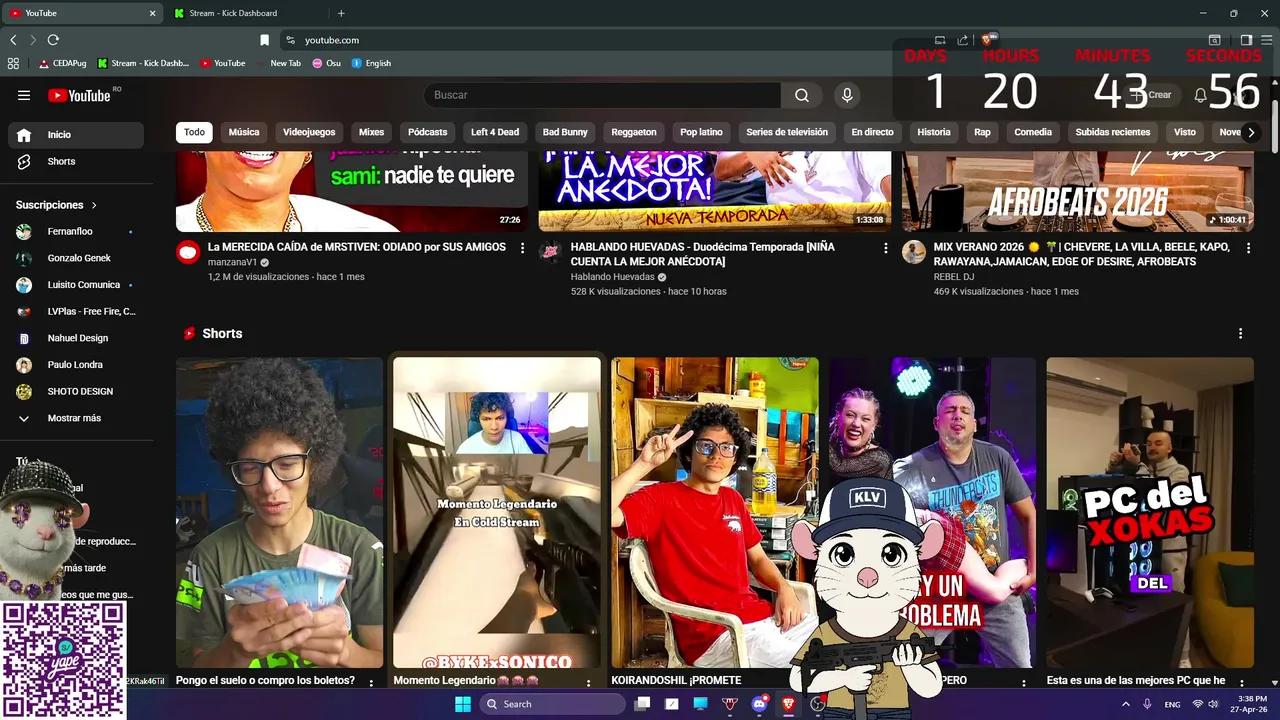This screenshot has width=1280, height=720.
Task: View site information icon in address bar
Action: tap(290, 40)
